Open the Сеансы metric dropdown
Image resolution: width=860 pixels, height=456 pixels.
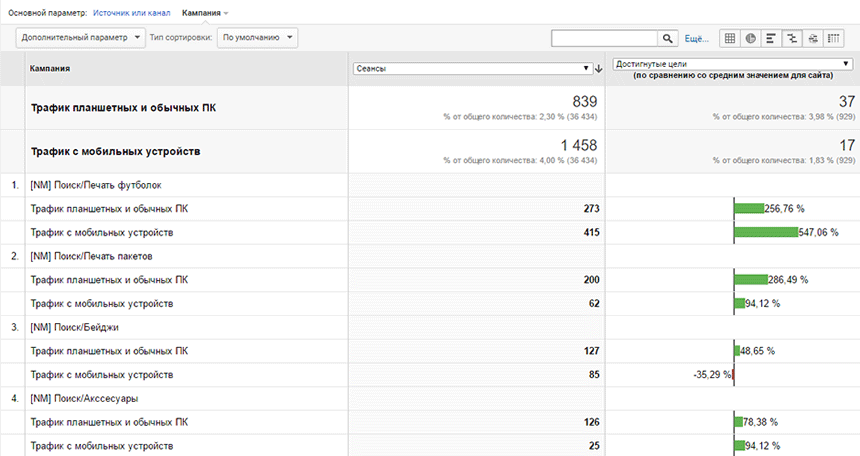pyautogui.click(x=473, y=69)
